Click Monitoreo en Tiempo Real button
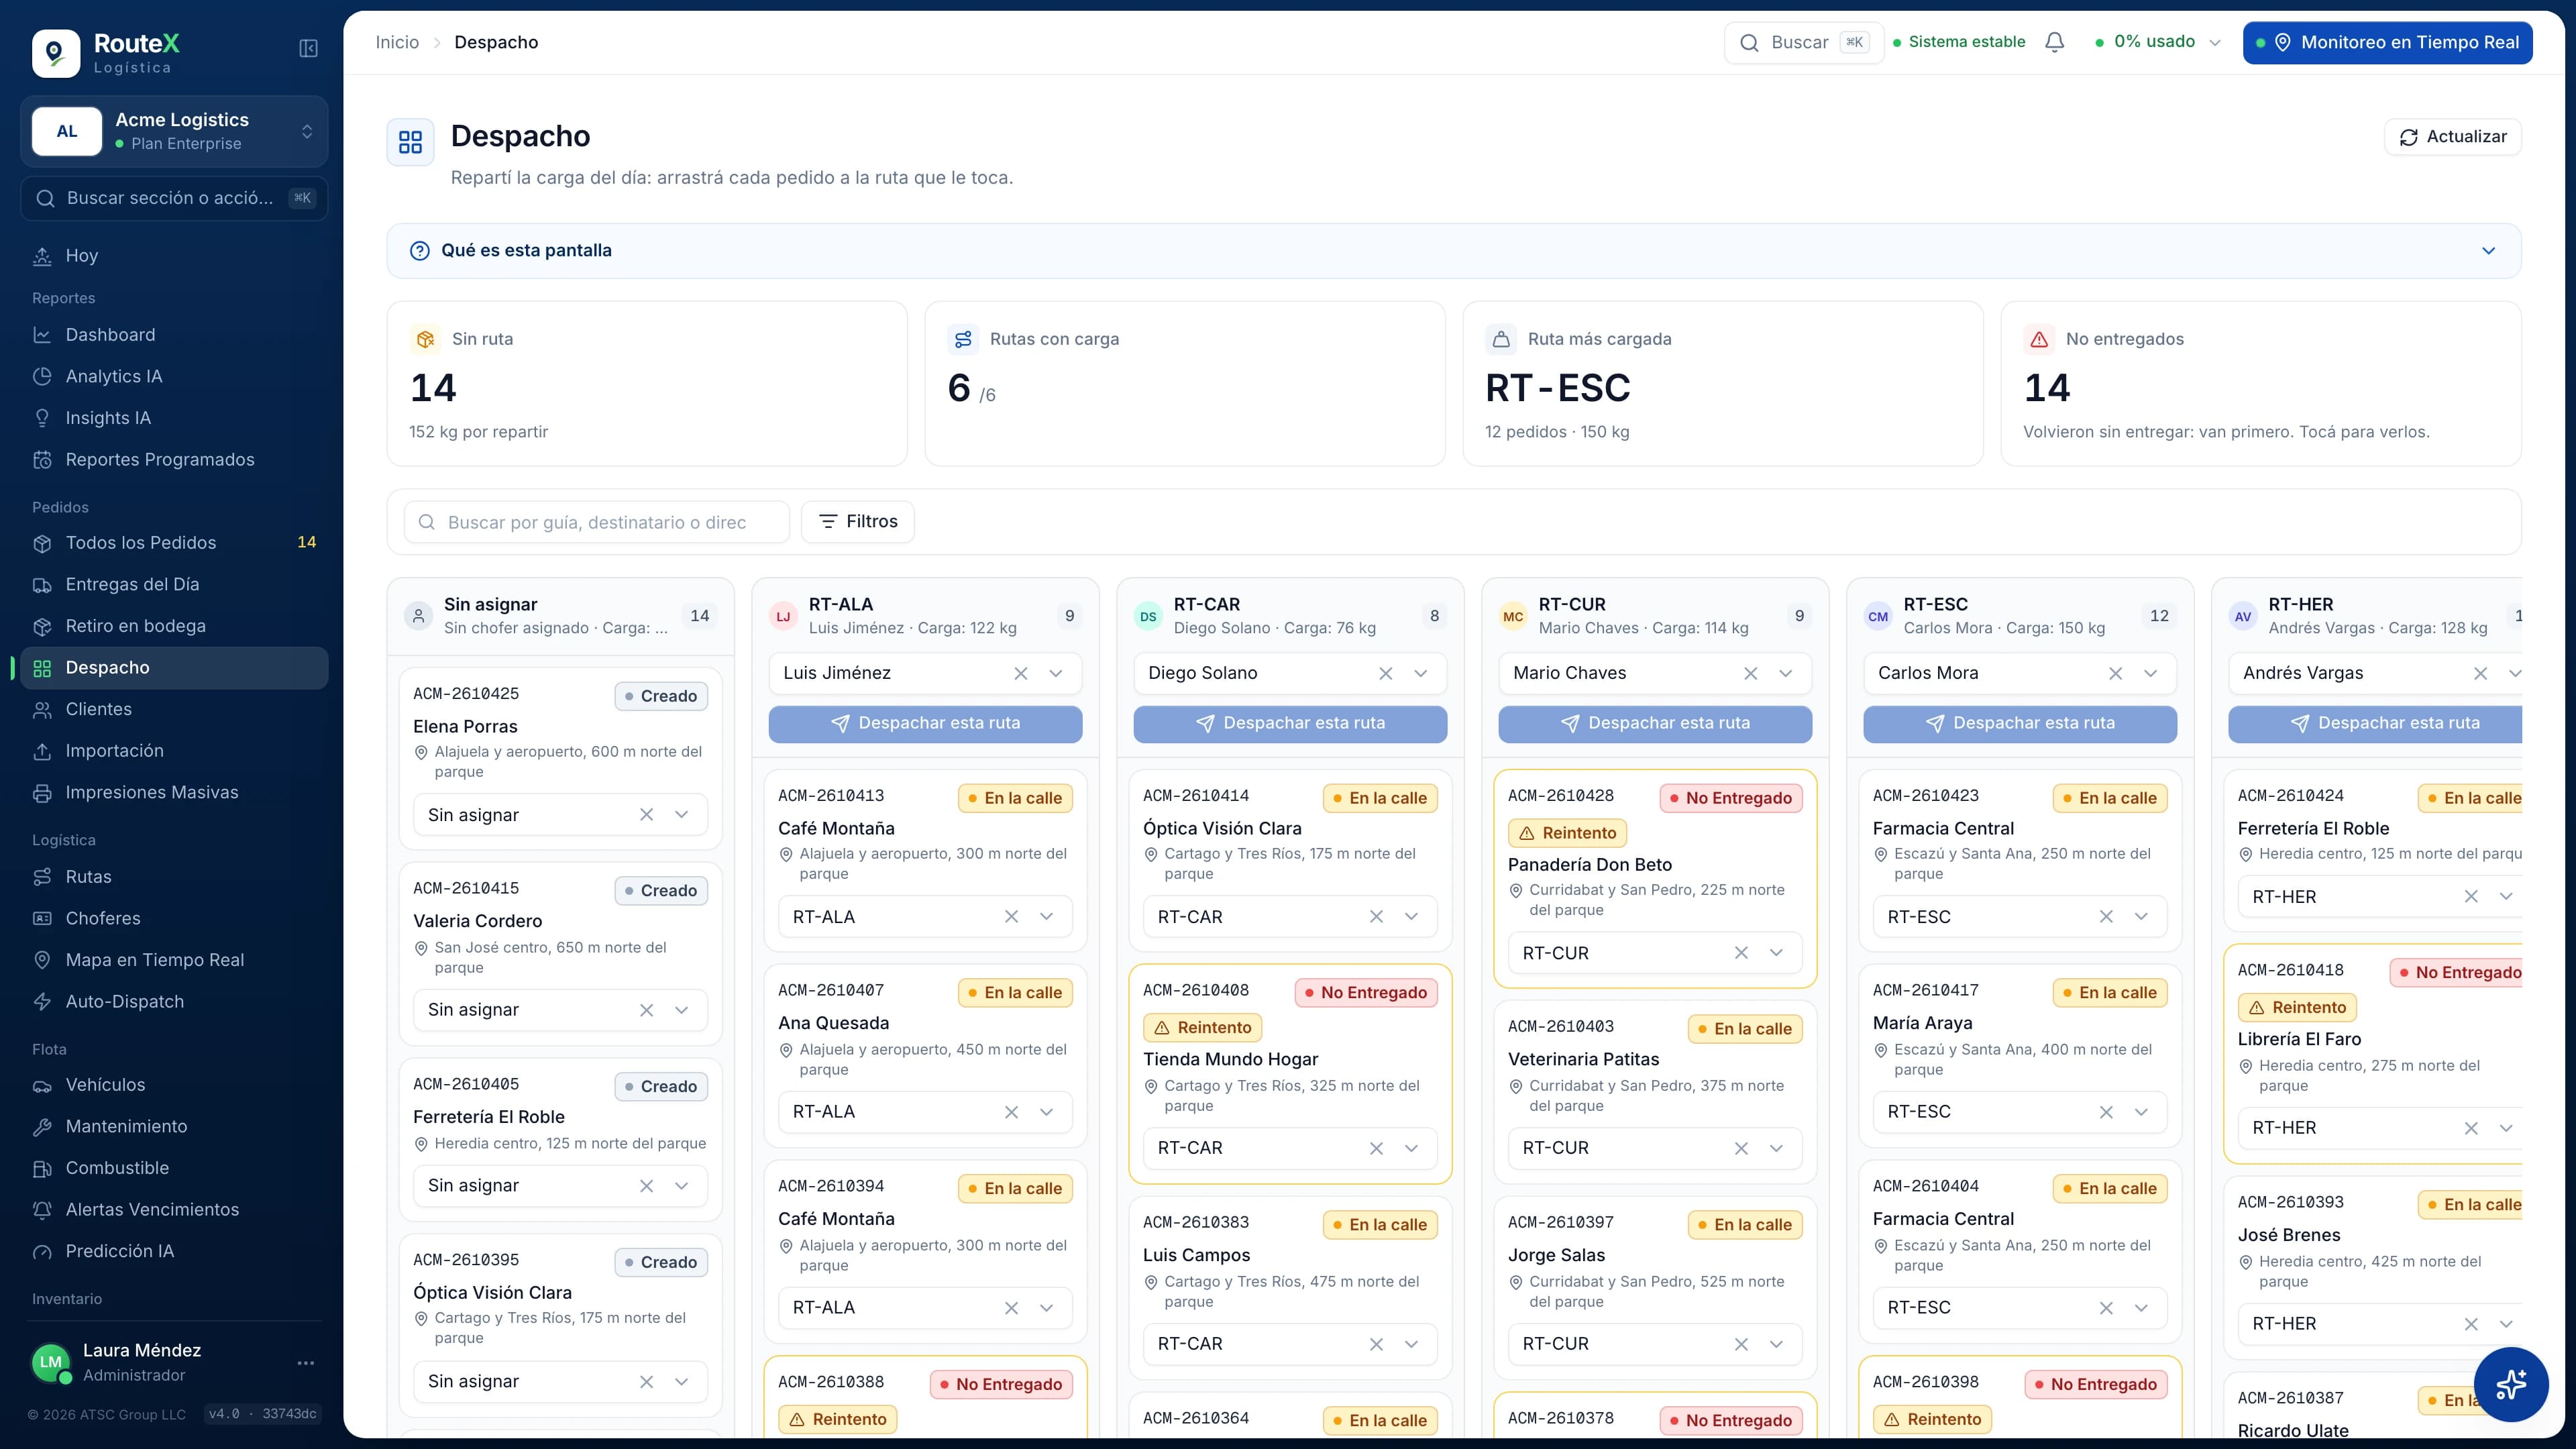Viewport: 2576px width, 1449px height. [2387, 42]
